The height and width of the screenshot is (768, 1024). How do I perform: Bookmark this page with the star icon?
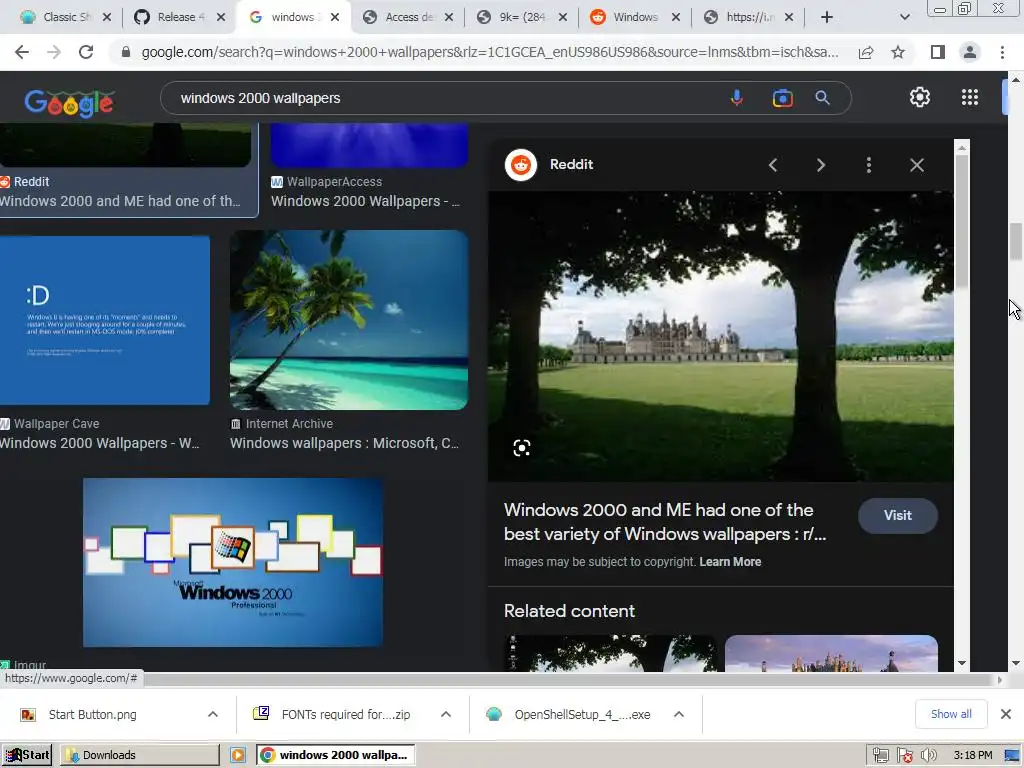tap(898, 52)
